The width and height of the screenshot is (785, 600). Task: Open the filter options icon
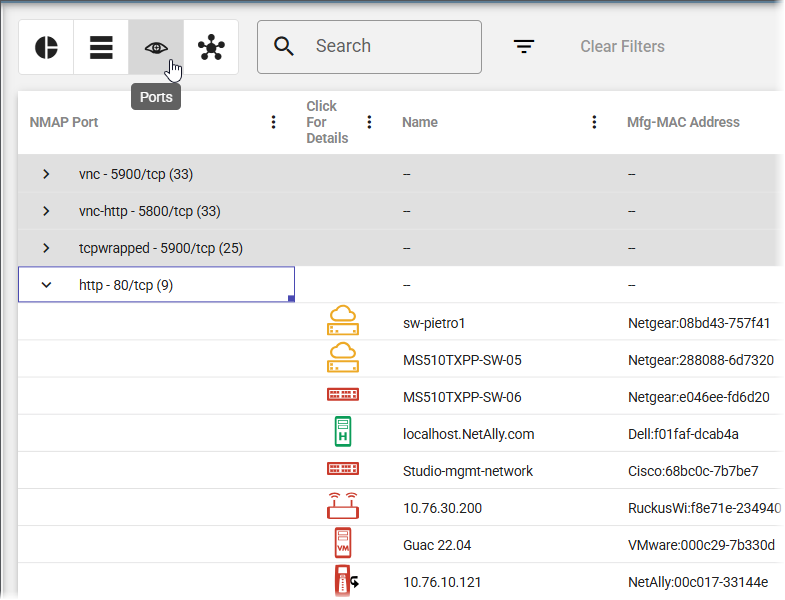click(524, 47)
